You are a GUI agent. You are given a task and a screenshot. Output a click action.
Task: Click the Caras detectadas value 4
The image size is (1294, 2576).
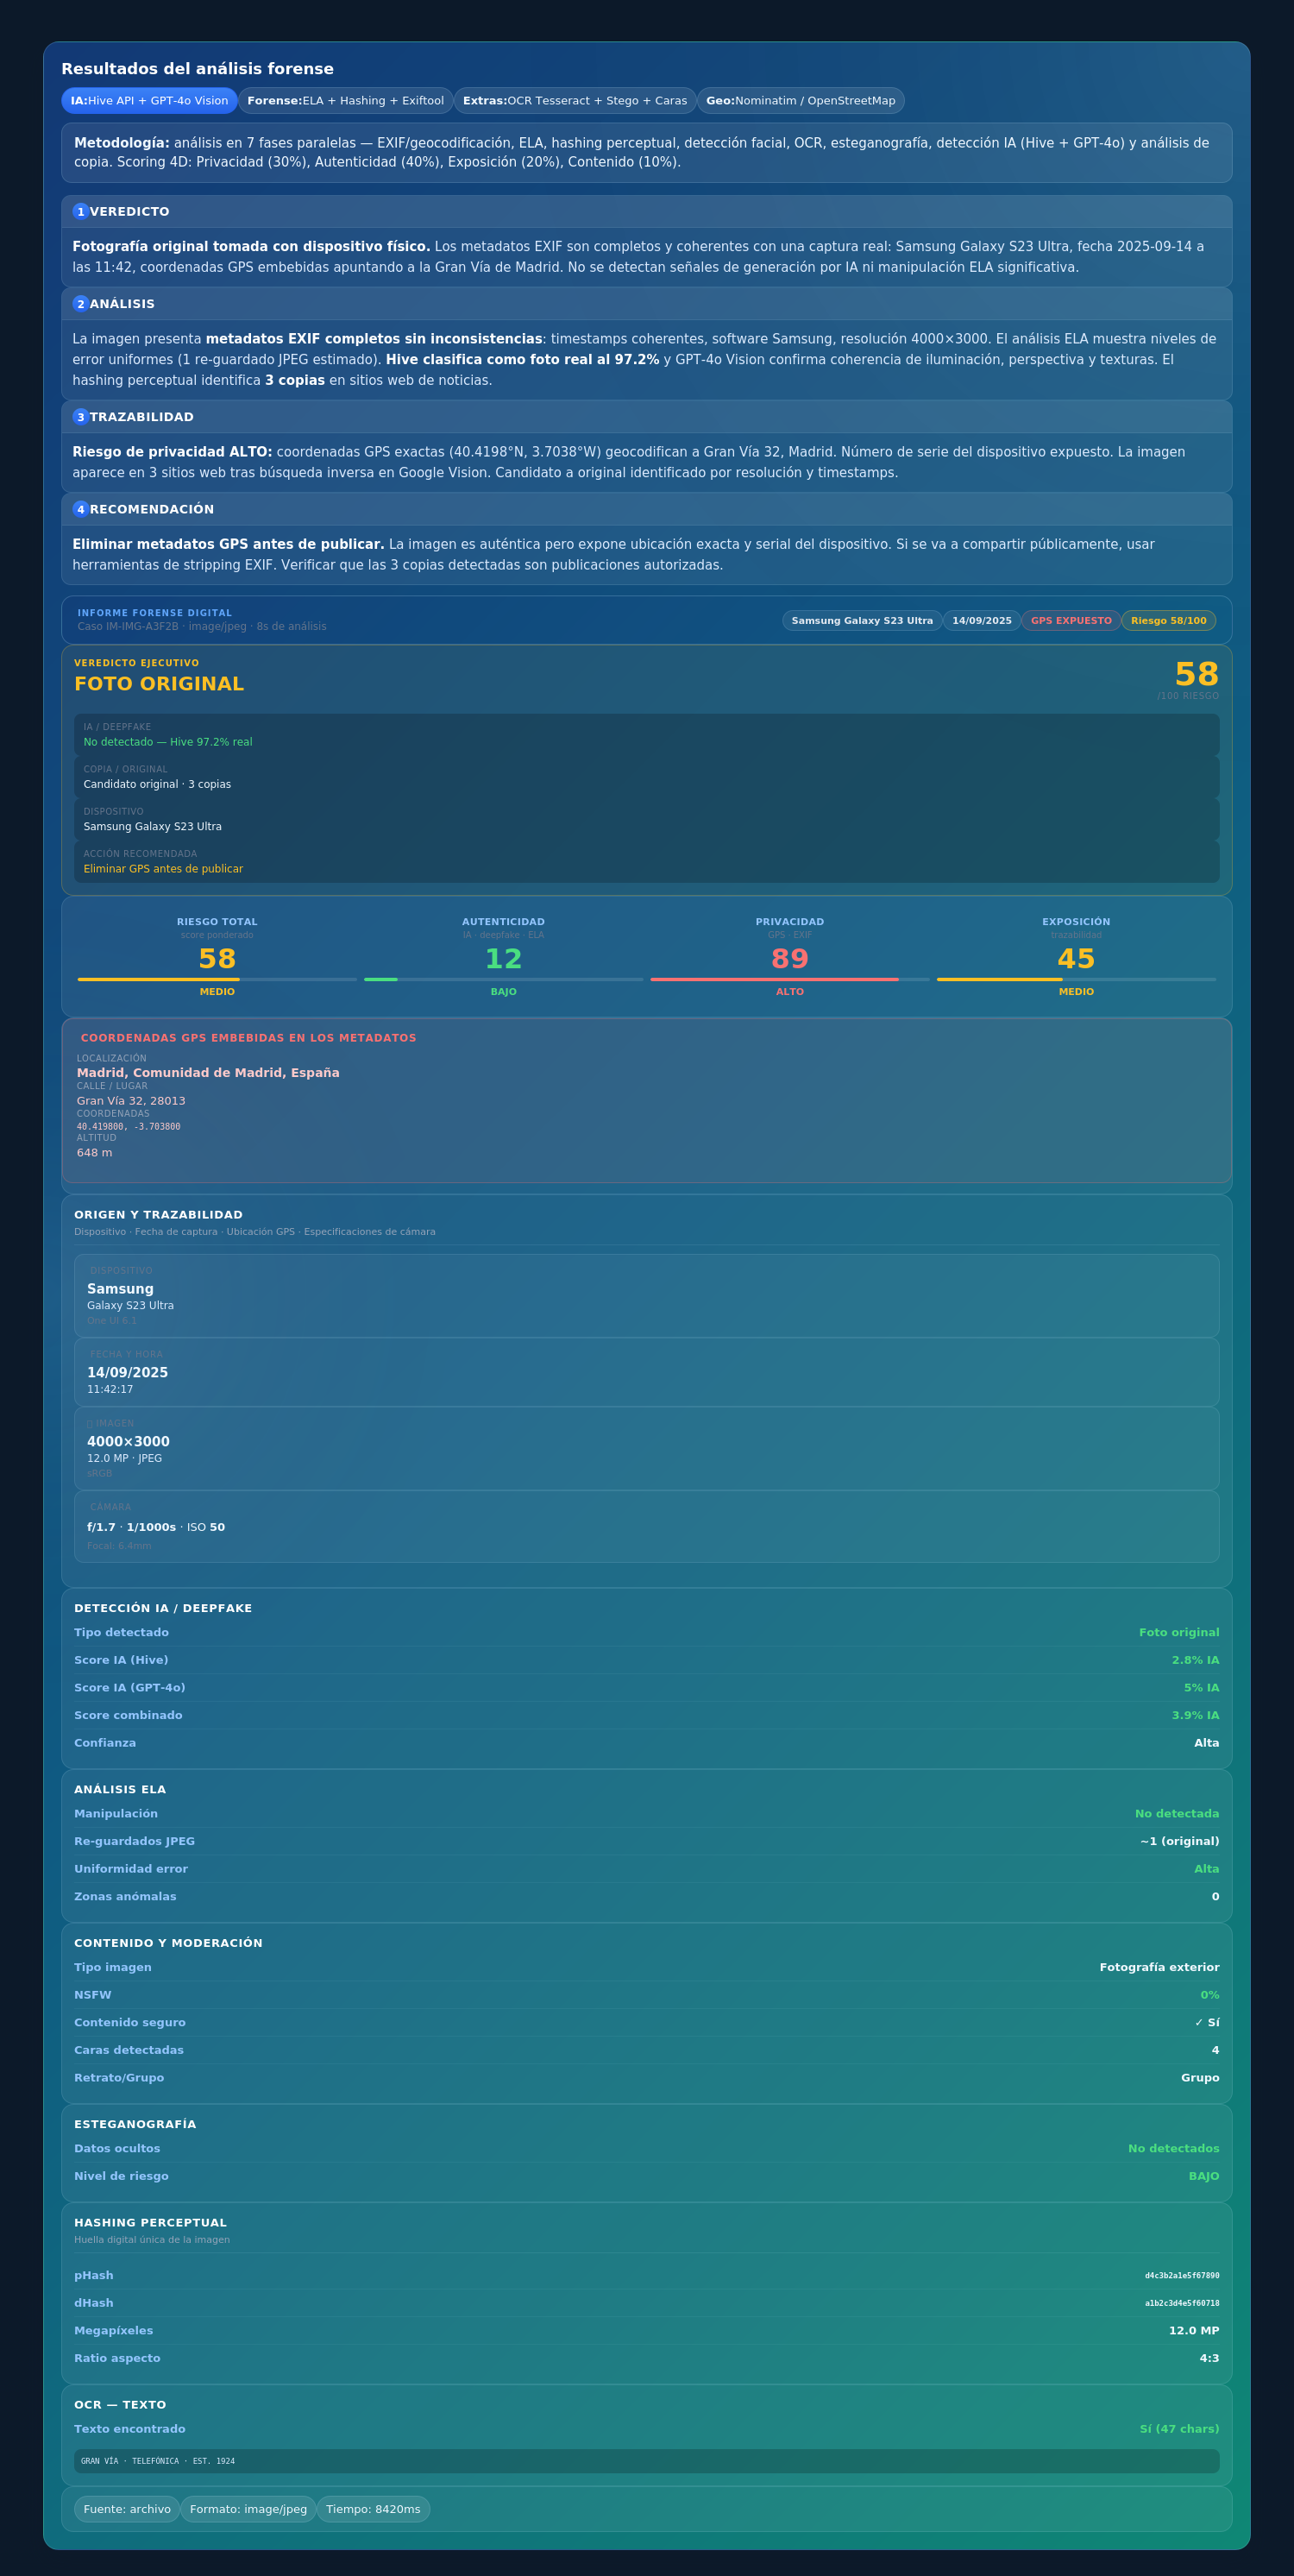pyautogui.click(x=1215, y=2050)
